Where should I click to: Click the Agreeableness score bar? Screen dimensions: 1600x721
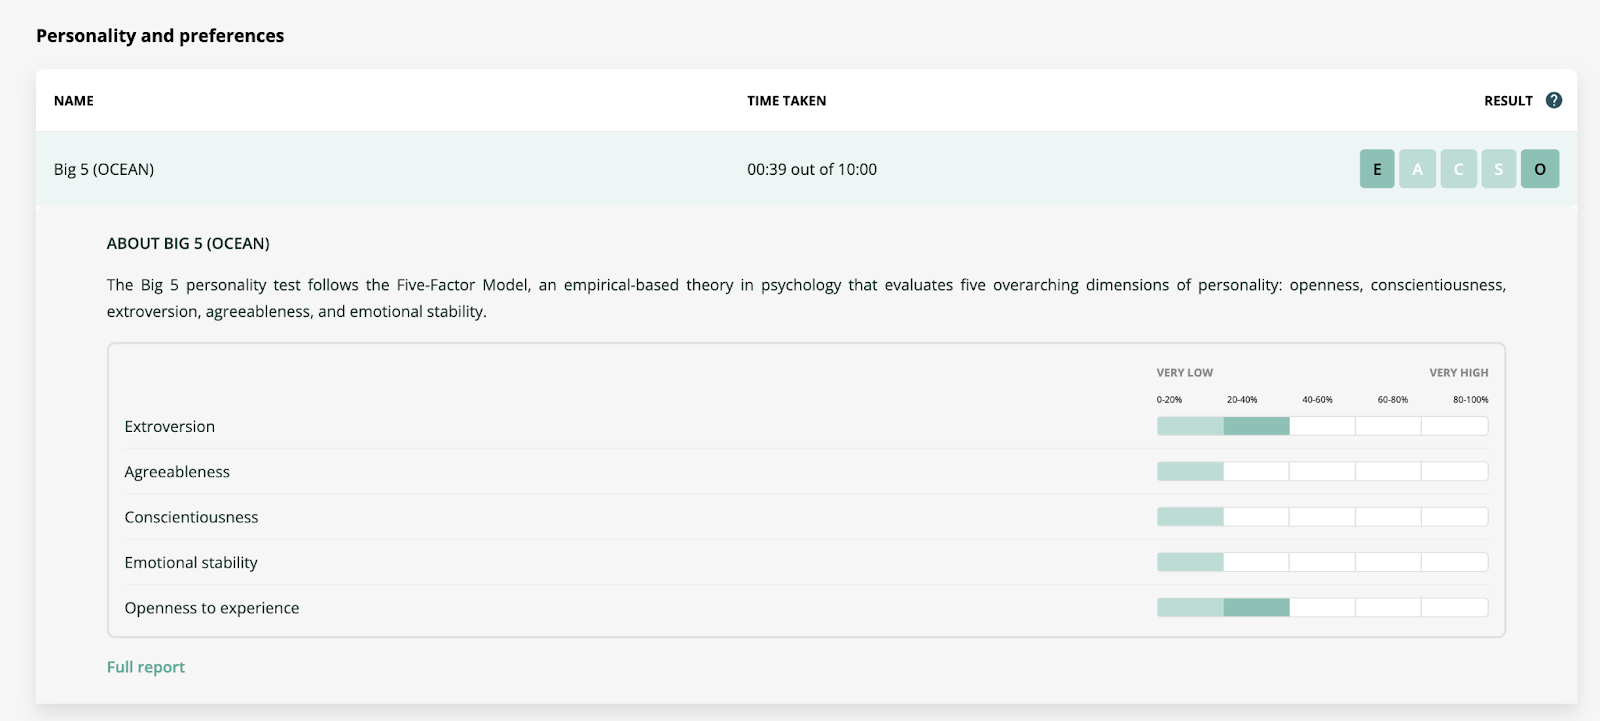[x=1322, y=471]
